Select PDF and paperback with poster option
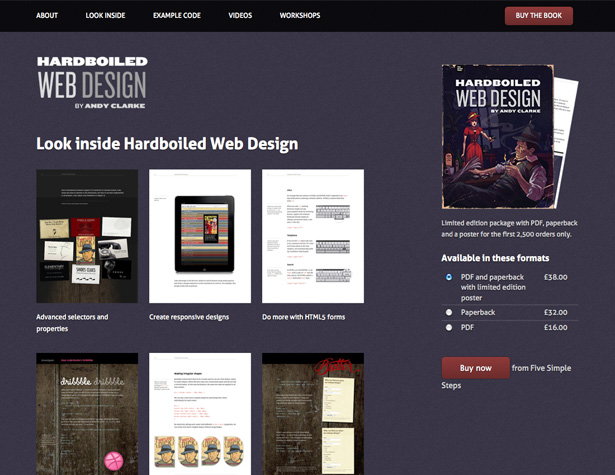 (449, 277)
